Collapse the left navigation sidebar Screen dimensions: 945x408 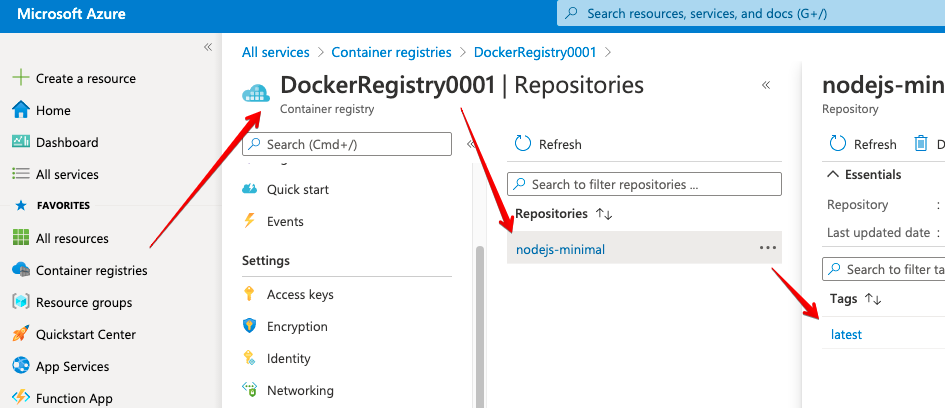tap(208, 47)
